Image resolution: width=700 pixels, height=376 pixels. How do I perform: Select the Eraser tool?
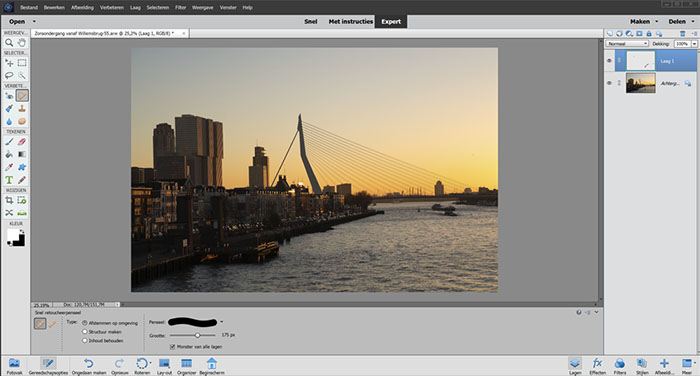point(22,142)
